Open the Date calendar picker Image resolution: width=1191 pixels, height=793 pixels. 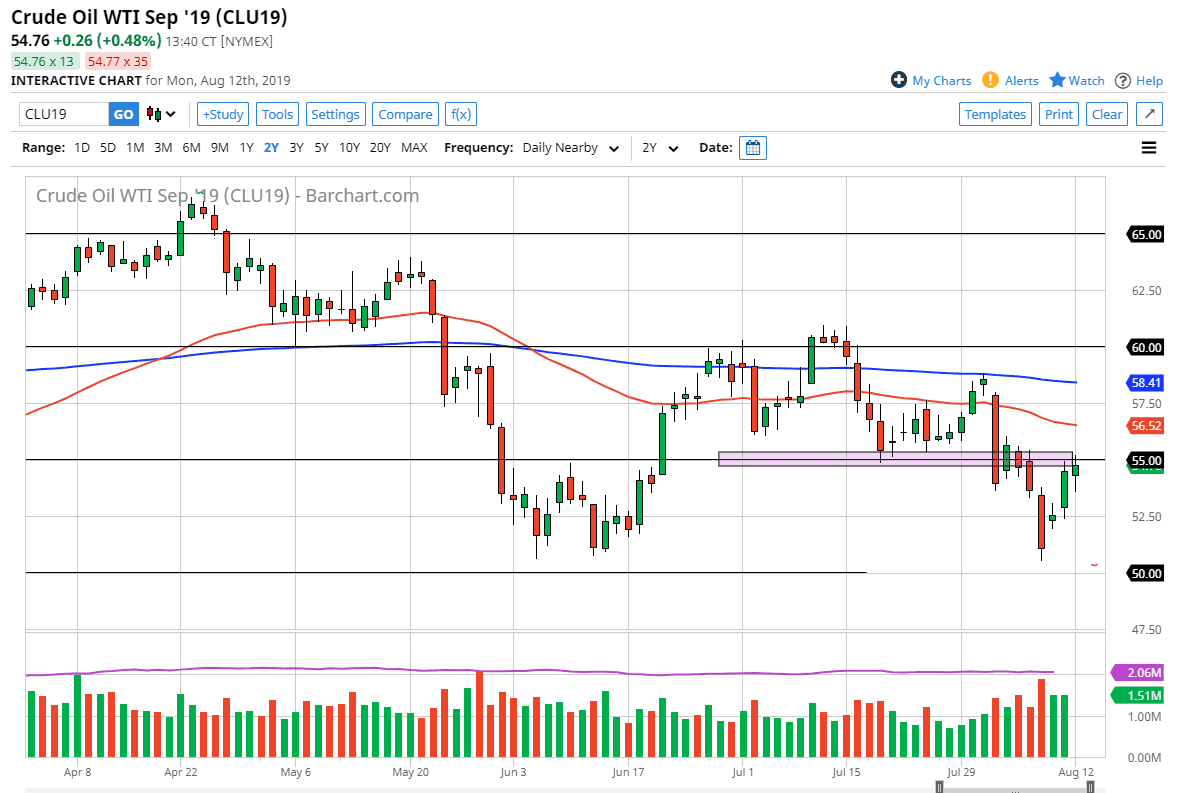coord(751,147)
